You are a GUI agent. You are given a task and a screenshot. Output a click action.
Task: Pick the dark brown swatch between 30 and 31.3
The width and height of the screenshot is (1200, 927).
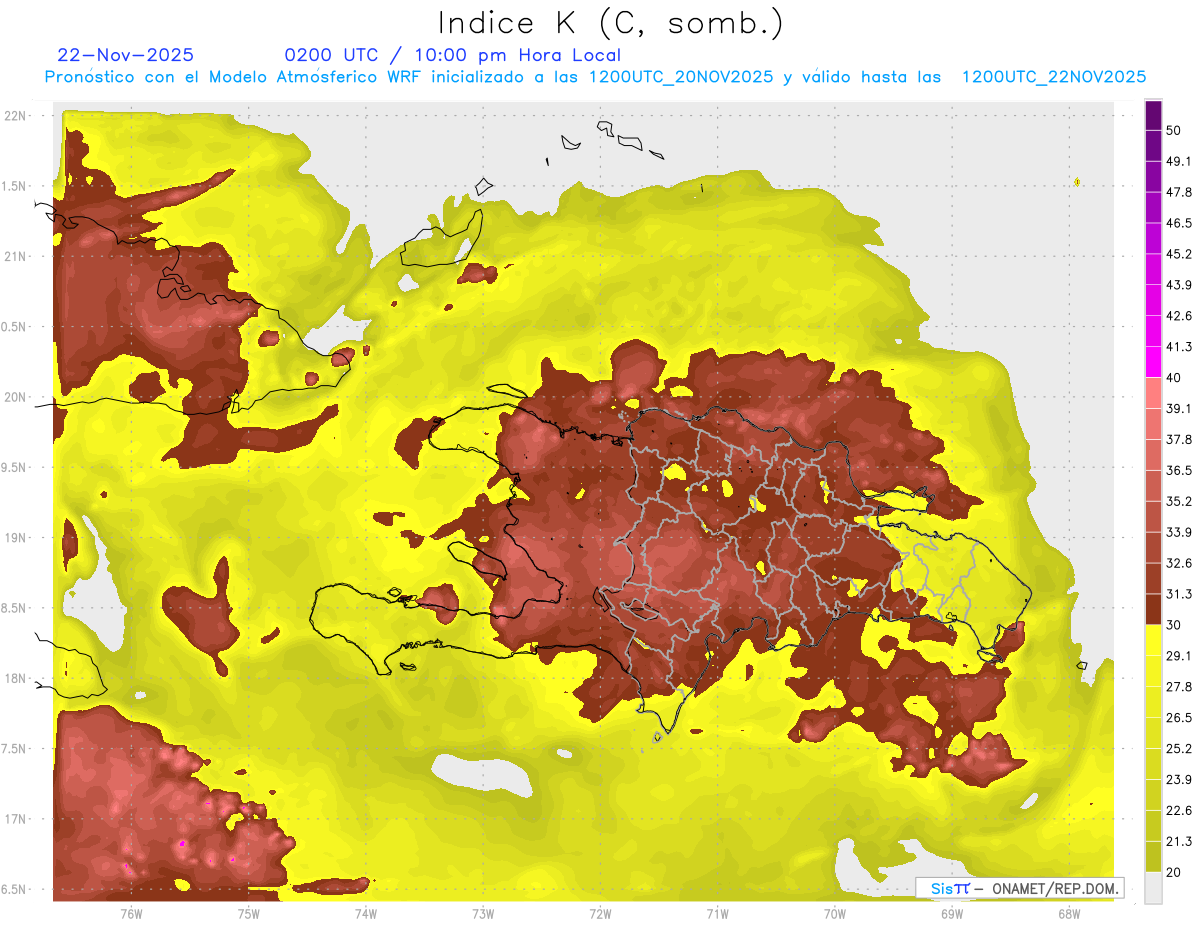tap(1153, 609)
